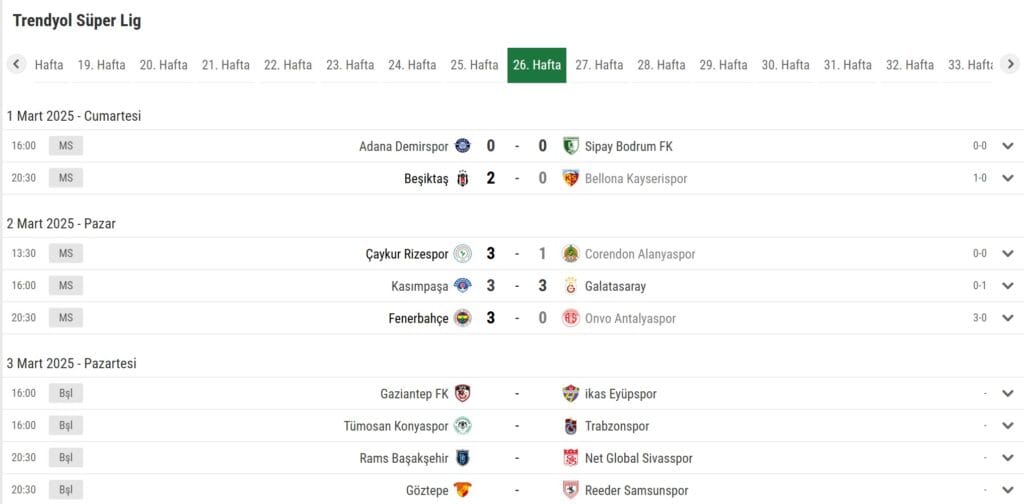1024x504 pixels.
Task: Show later weeks with the right arrow
Action: (x=1010, y=64)
